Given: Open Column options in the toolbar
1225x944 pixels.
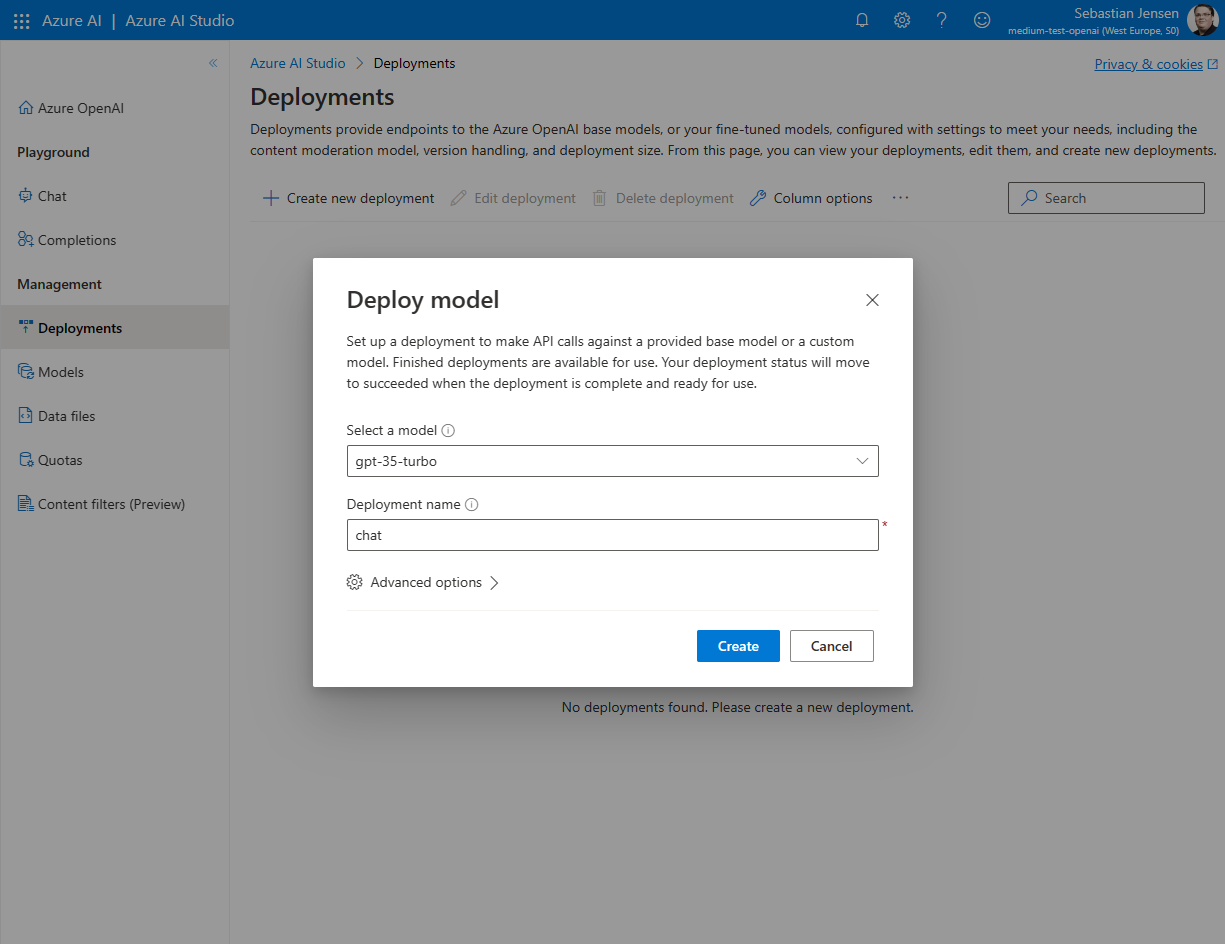Looking at the screenshot, I should pyautogui.click(x=811, y=198).
